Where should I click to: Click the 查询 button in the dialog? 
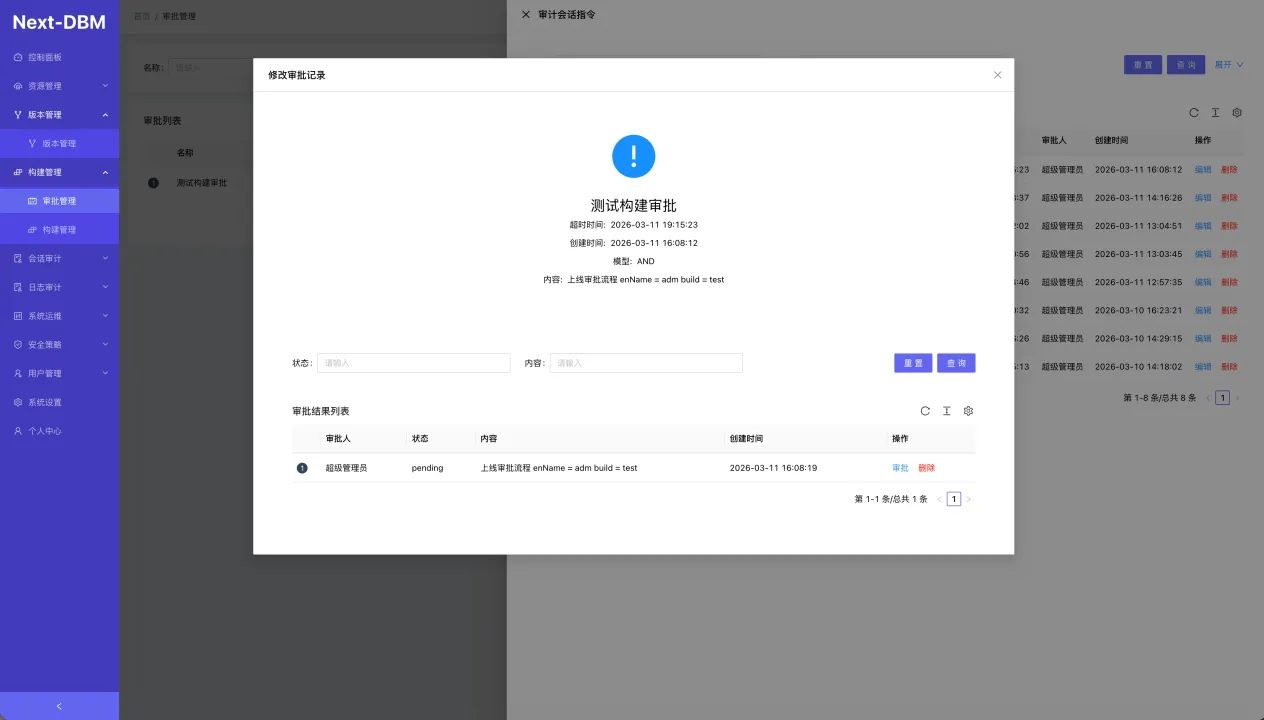click(x=956, y=363)
